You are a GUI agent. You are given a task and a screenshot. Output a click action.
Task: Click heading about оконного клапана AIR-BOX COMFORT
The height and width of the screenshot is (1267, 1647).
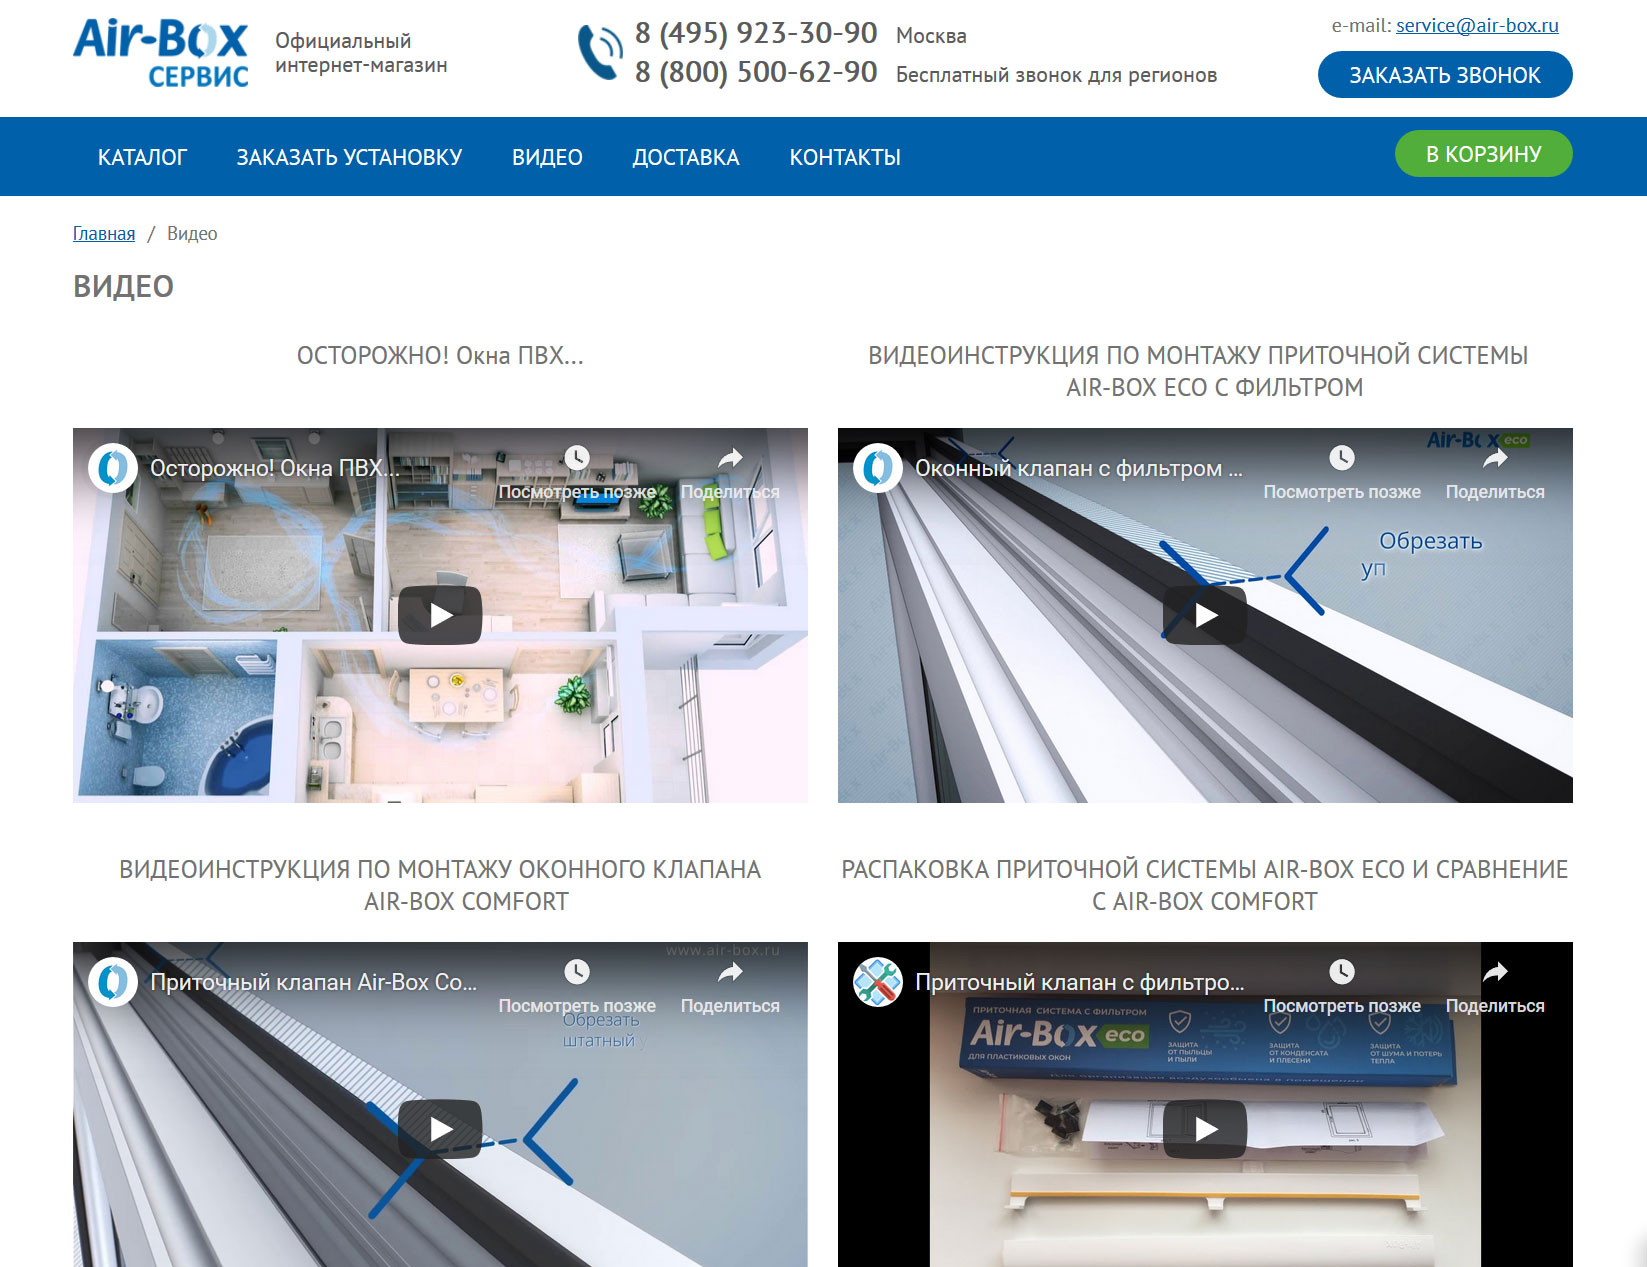[x=440, y=885]
